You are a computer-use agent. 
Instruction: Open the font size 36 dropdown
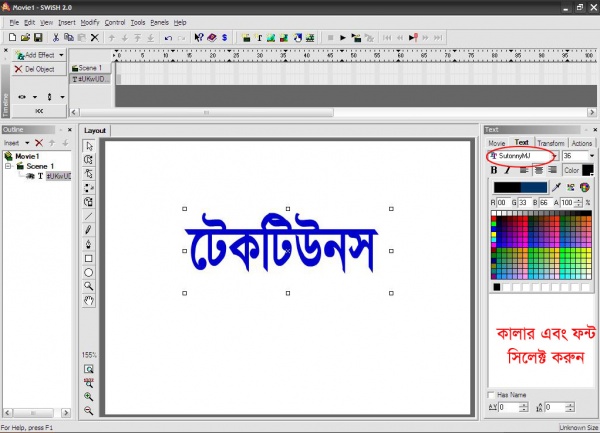pos(592,156)
